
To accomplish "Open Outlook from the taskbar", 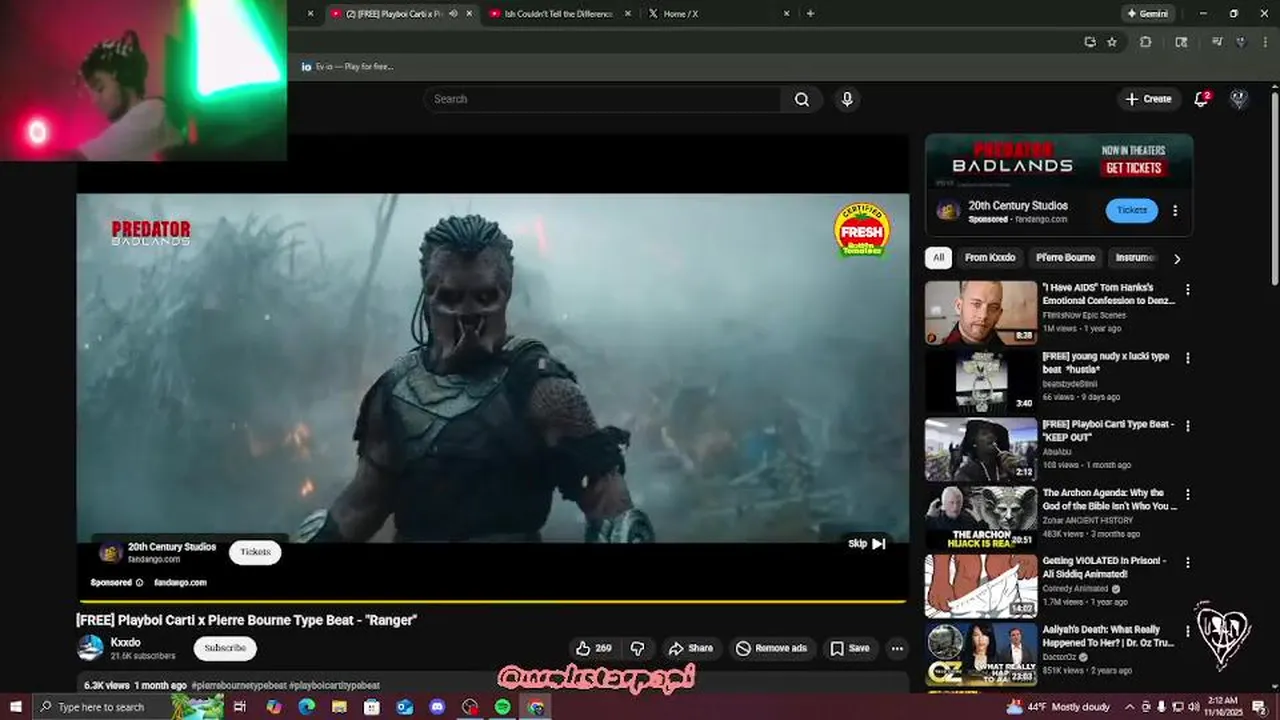I will pyautogui.click(x=404, y=707).
